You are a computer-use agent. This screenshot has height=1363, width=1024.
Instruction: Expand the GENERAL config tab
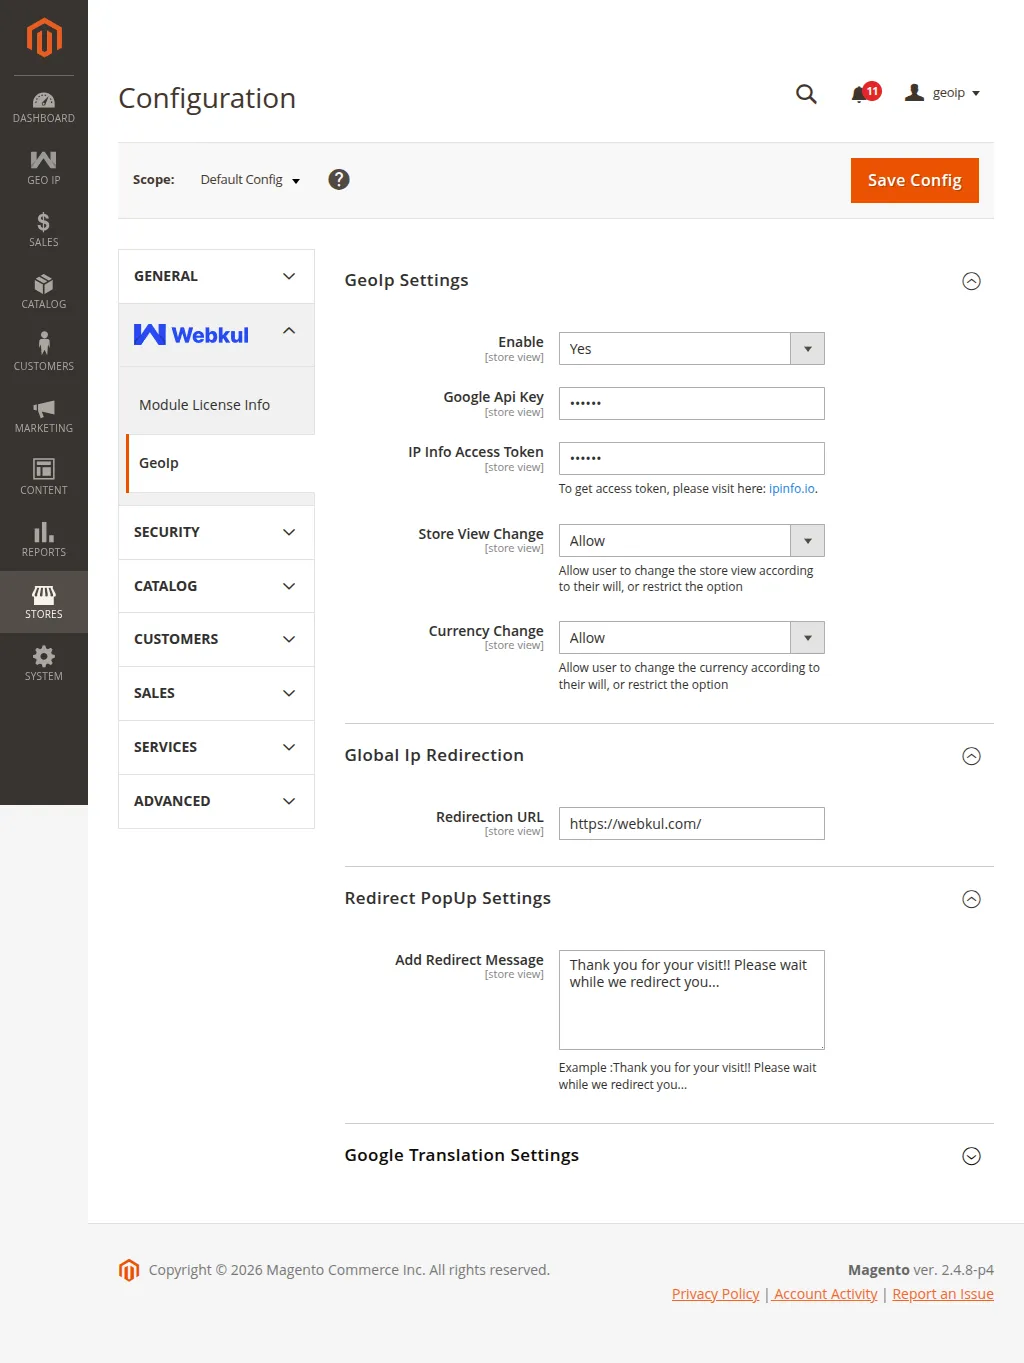tap(216, 276)
